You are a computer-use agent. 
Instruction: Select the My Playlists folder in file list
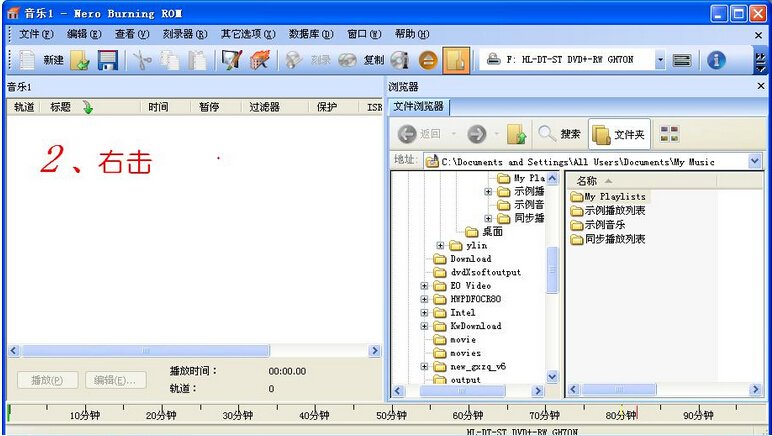(608, 196)
